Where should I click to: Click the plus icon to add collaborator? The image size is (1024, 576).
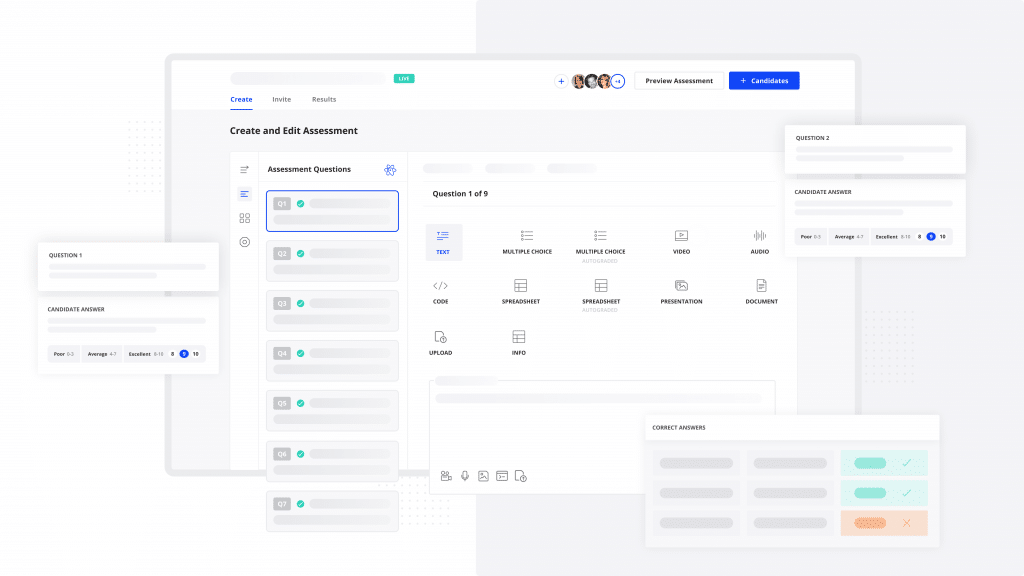[561, 81]
